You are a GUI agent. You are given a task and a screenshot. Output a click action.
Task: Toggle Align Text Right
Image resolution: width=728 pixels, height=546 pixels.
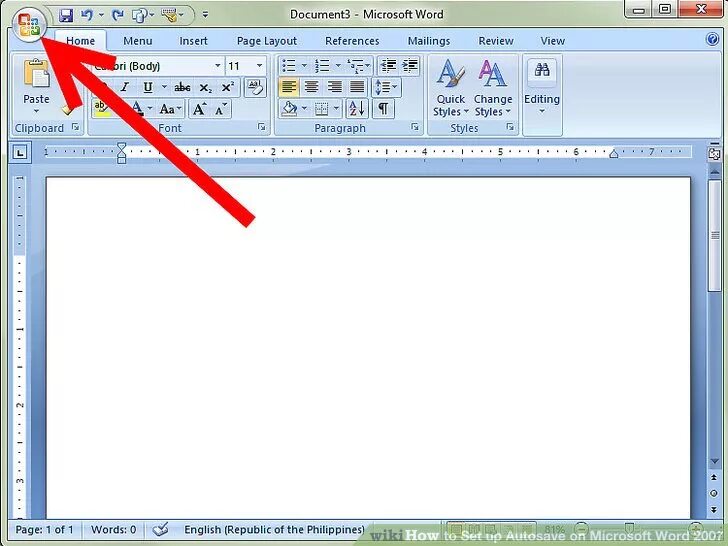click(334, 87)
